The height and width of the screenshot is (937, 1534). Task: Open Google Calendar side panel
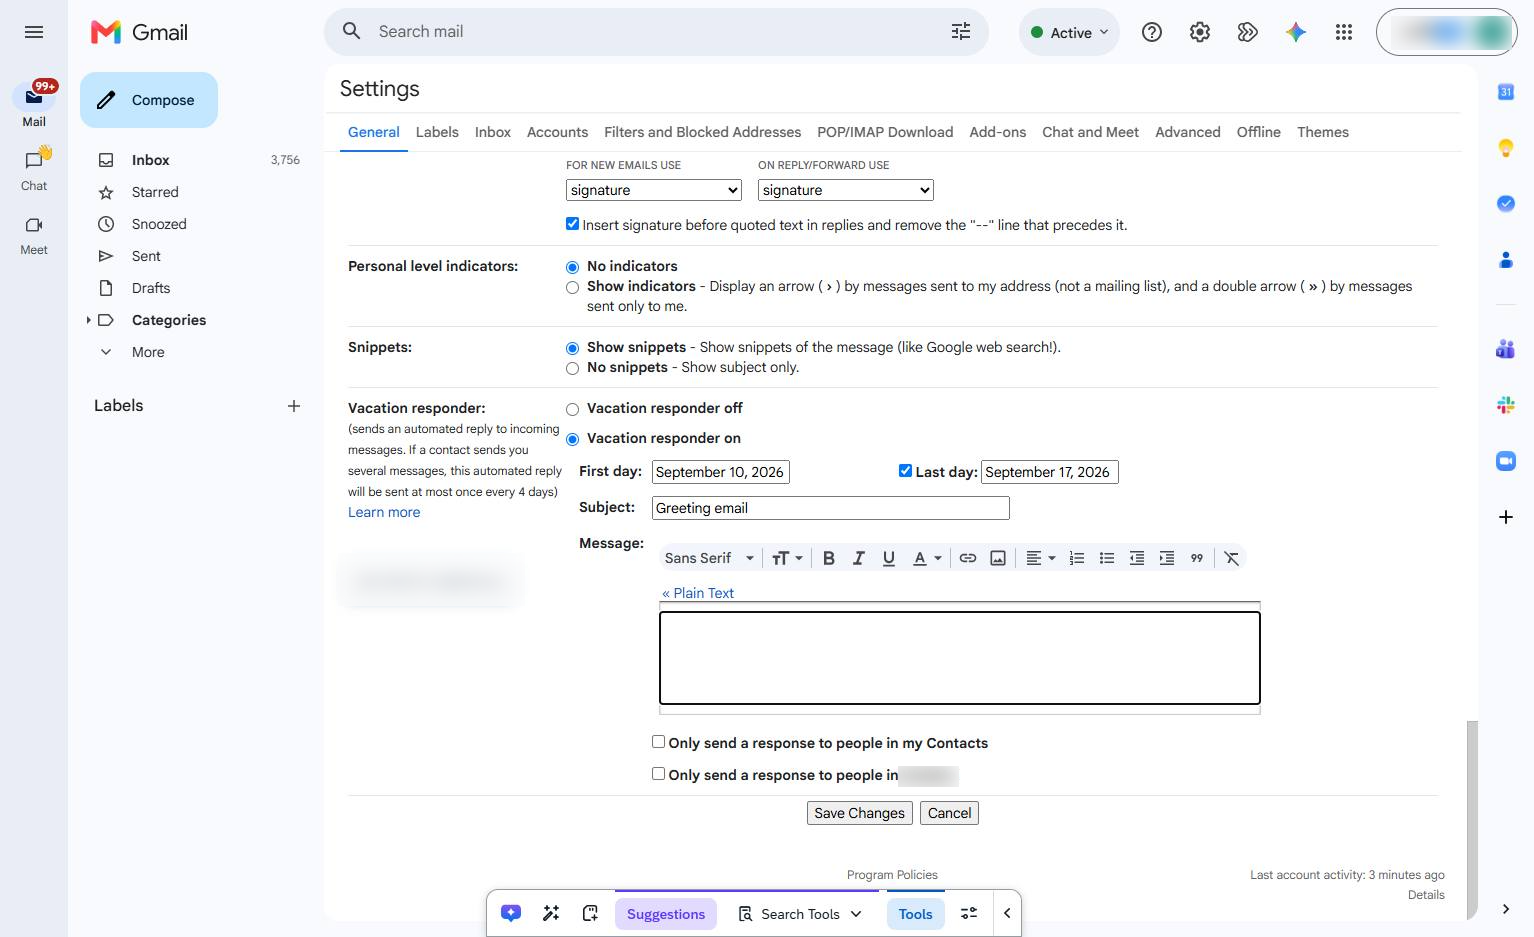(x=1506, y=92)
